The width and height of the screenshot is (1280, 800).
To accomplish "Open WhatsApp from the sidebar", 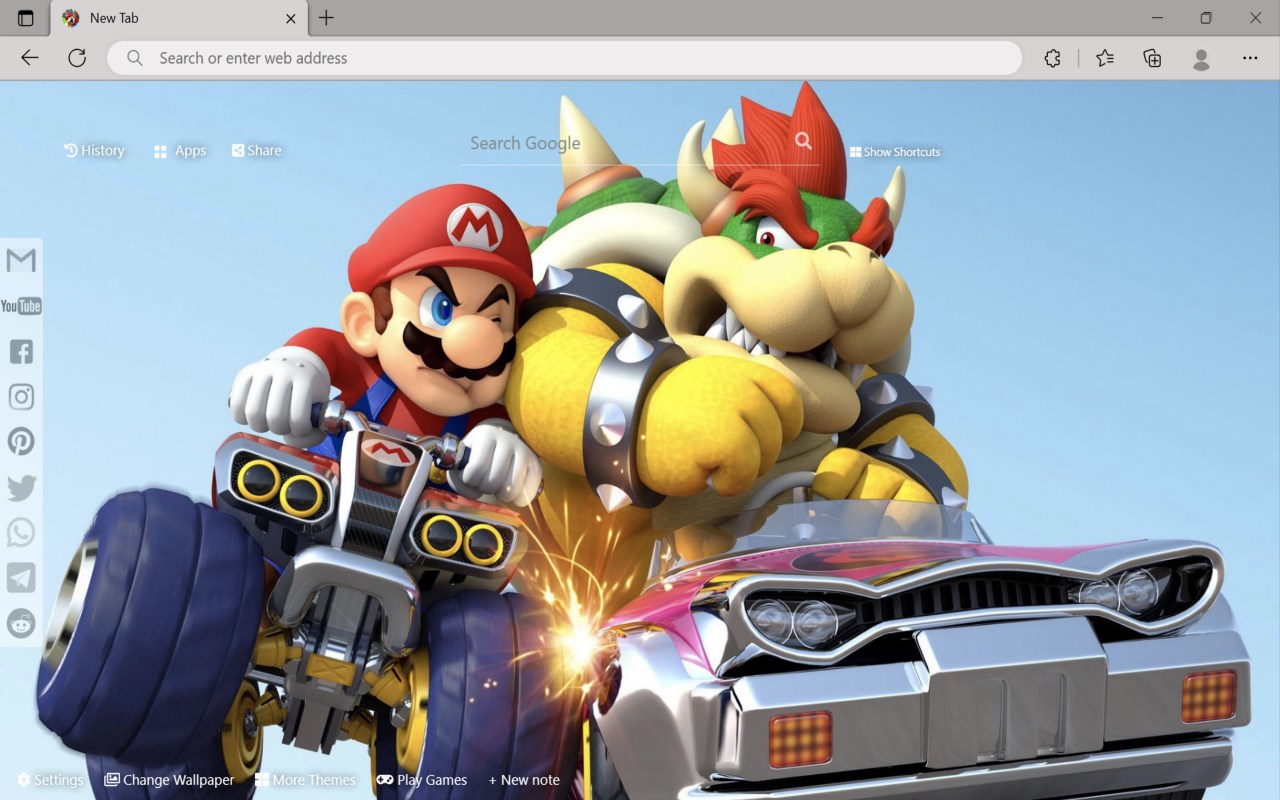I will 21,533.
